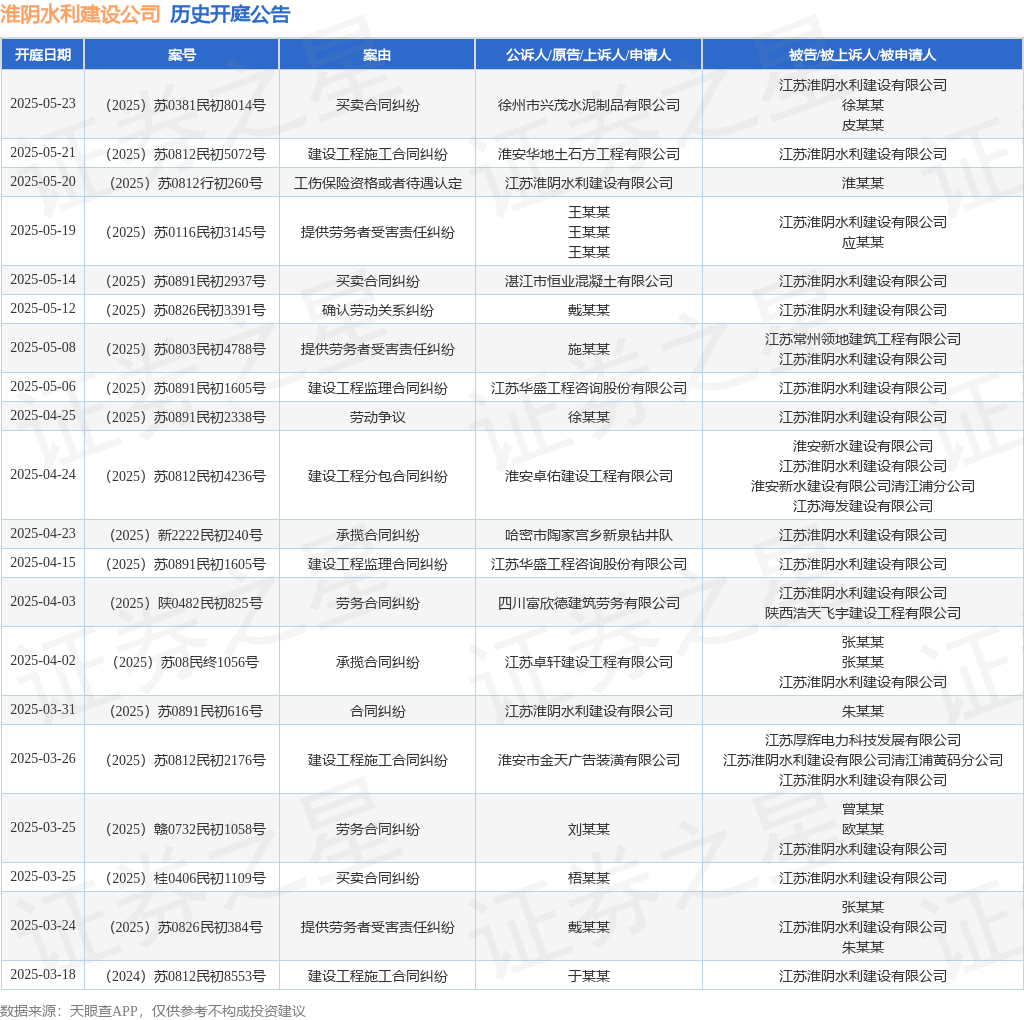Click defendant 淮安新水建设有限公司清江浦分公司
1024x1020 pixels.
click(863, 486)
